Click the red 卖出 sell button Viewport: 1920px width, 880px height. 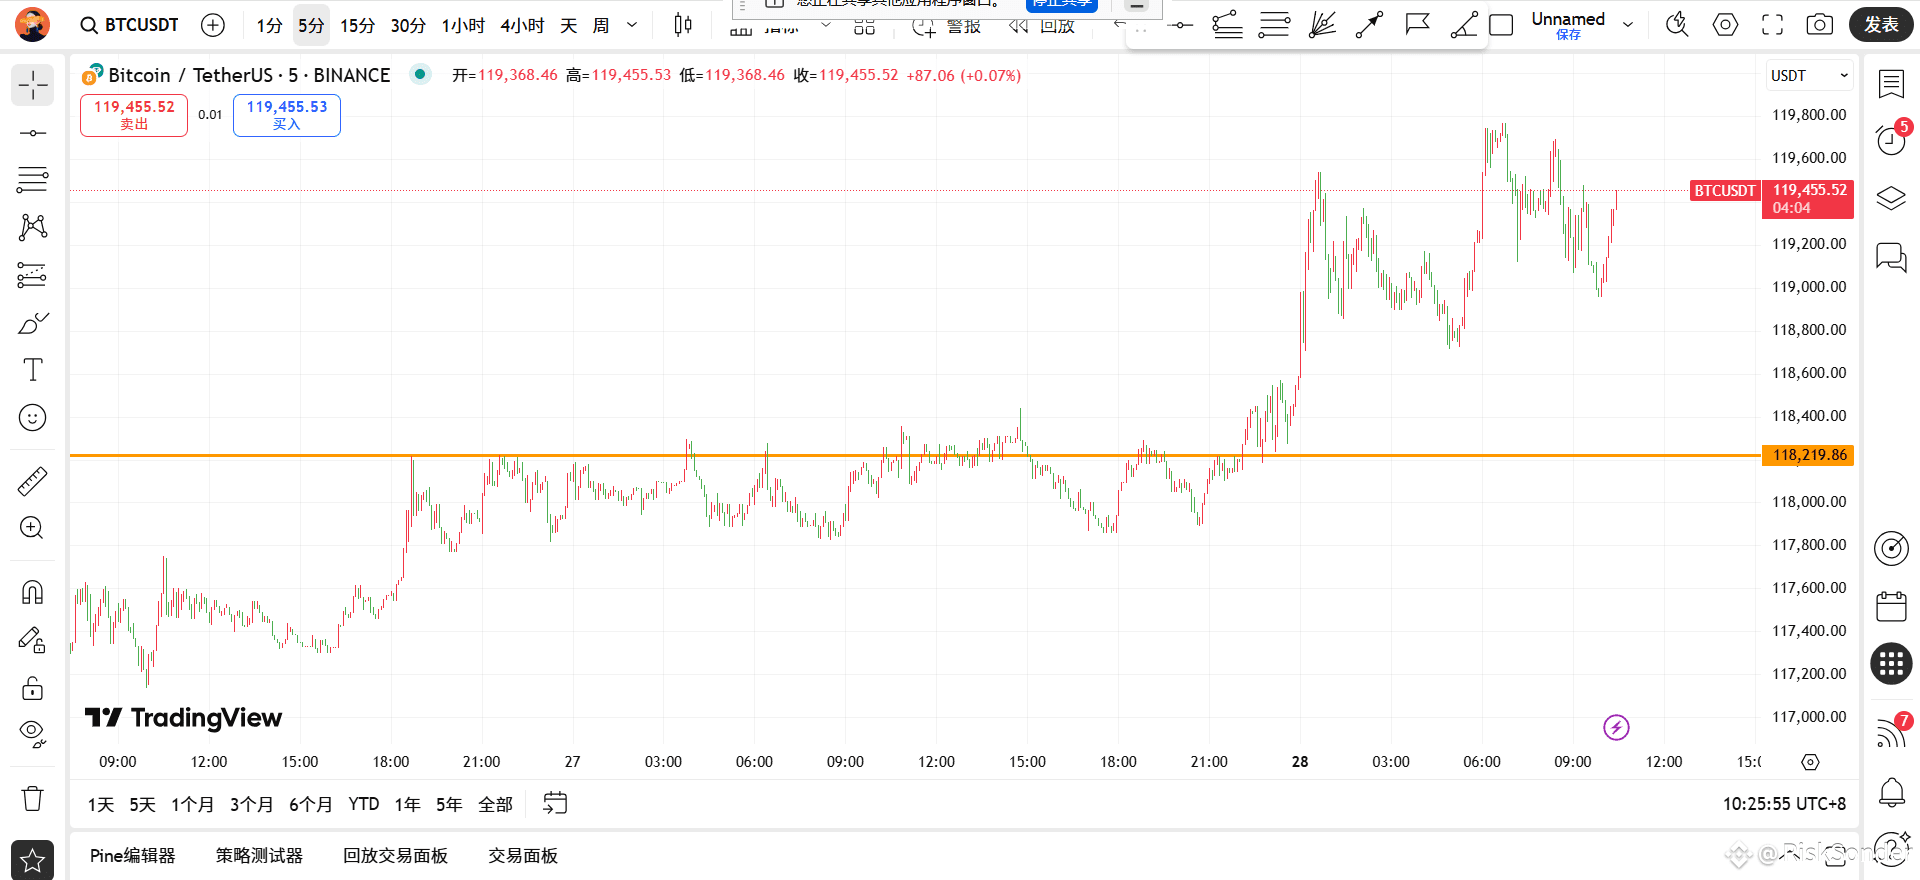(134, 115)
